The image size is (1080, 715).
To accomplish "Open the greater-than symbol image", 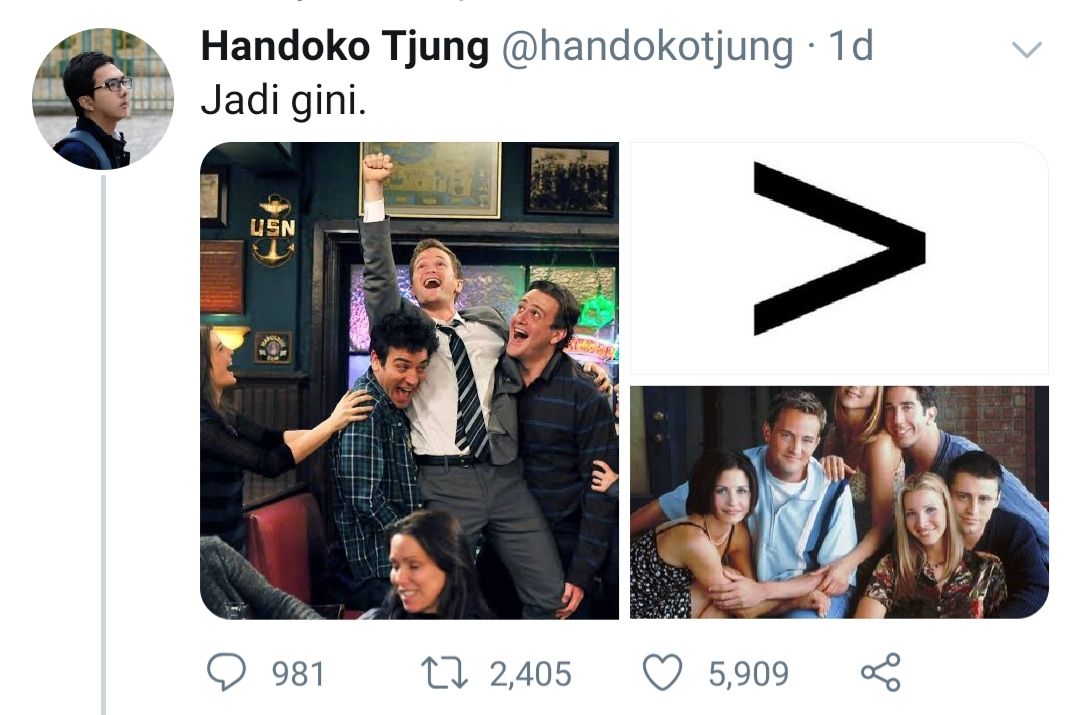I will (839, 258).
